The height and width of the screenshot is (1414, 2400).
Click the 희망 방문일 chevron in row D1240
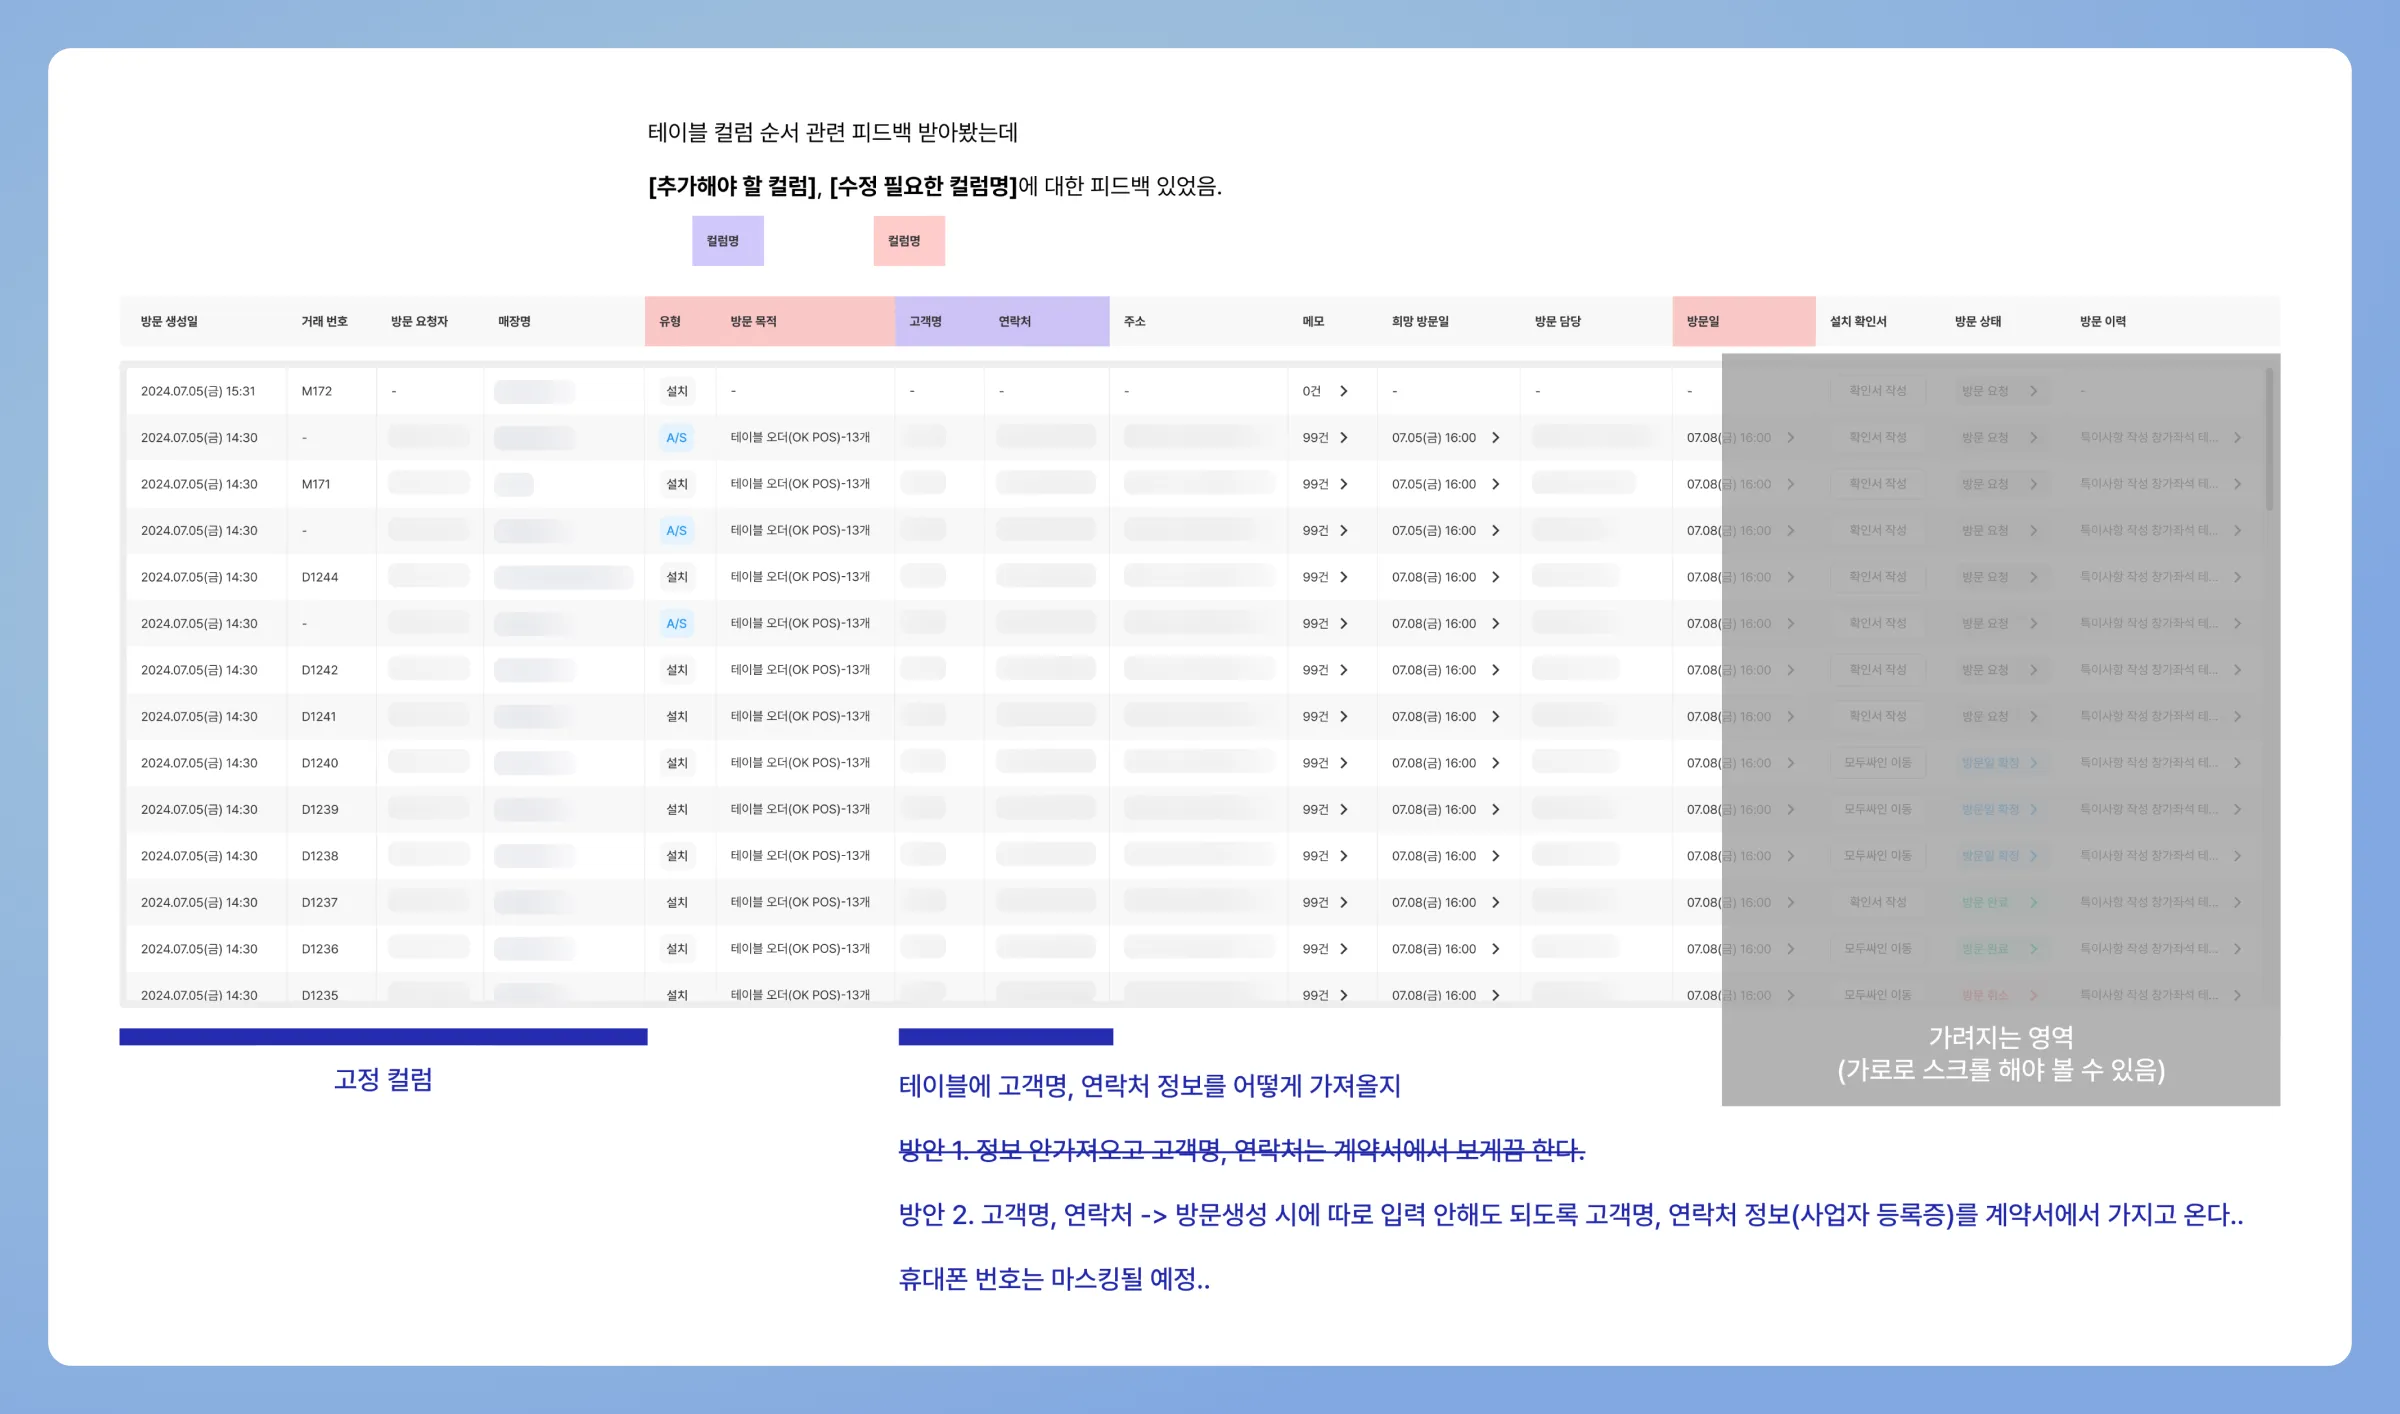point(1495,763)
